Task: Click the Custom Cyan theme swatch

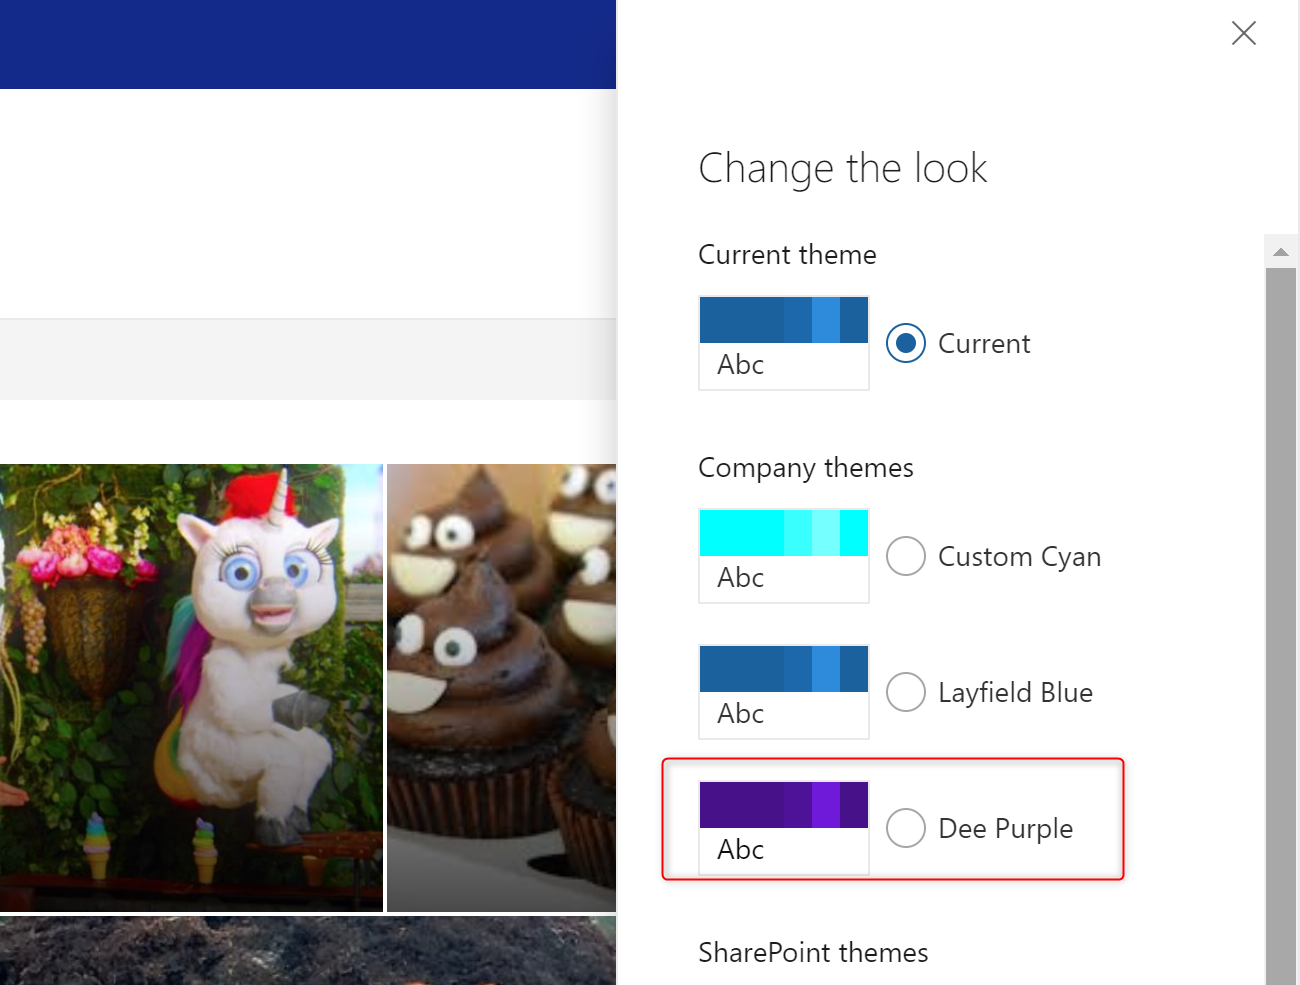Action: tap(784, 556)
